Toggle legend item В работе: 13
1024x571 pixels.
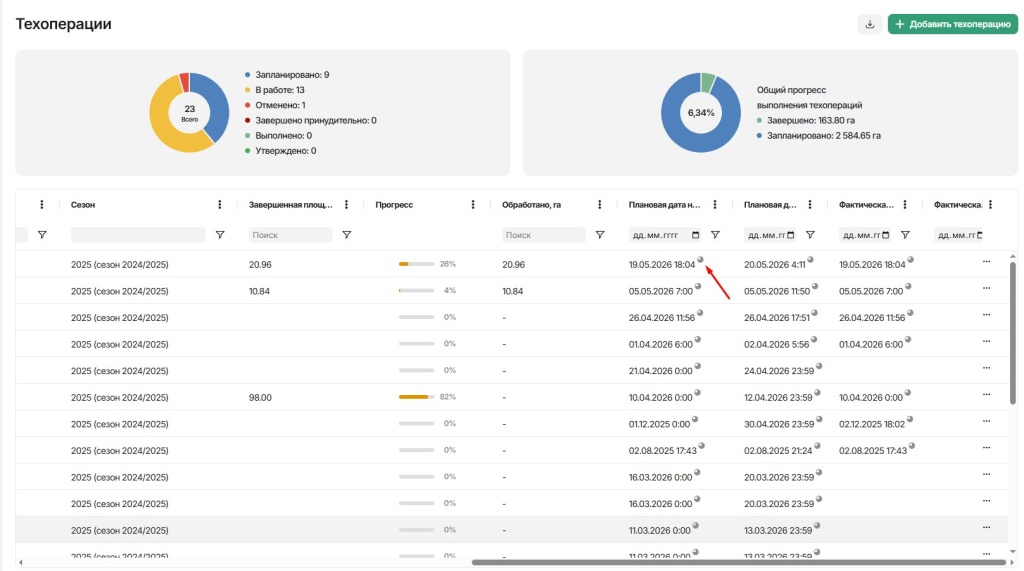click(x=274, y=90)
